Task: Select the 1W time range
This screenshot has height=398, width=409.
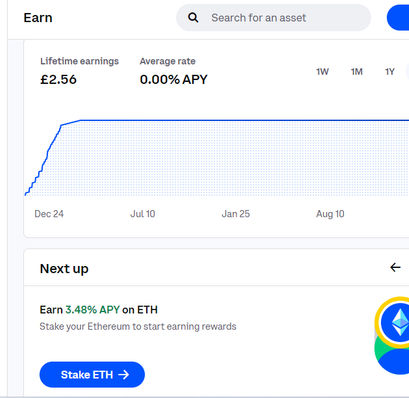Action: point(322,72)
